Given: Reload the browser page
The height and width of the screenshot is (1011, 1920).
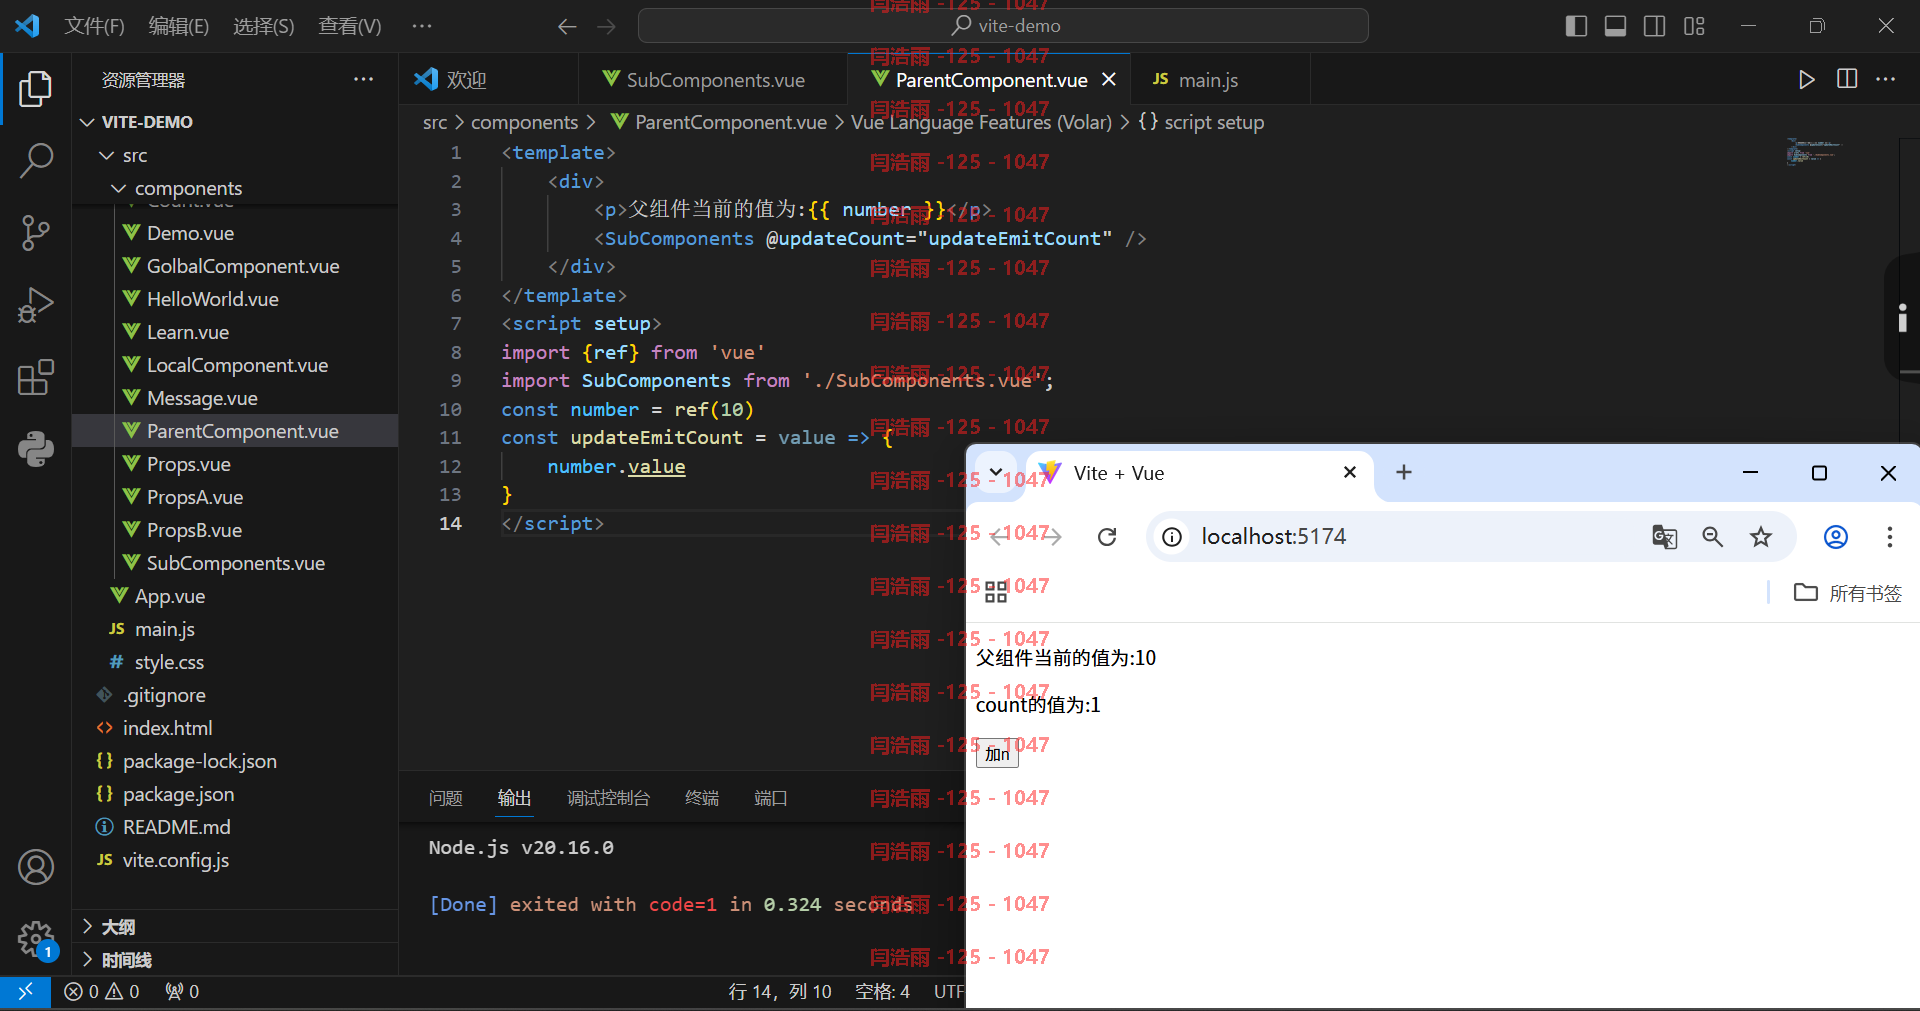Looking at the screenshot, I should point(1106,537).
